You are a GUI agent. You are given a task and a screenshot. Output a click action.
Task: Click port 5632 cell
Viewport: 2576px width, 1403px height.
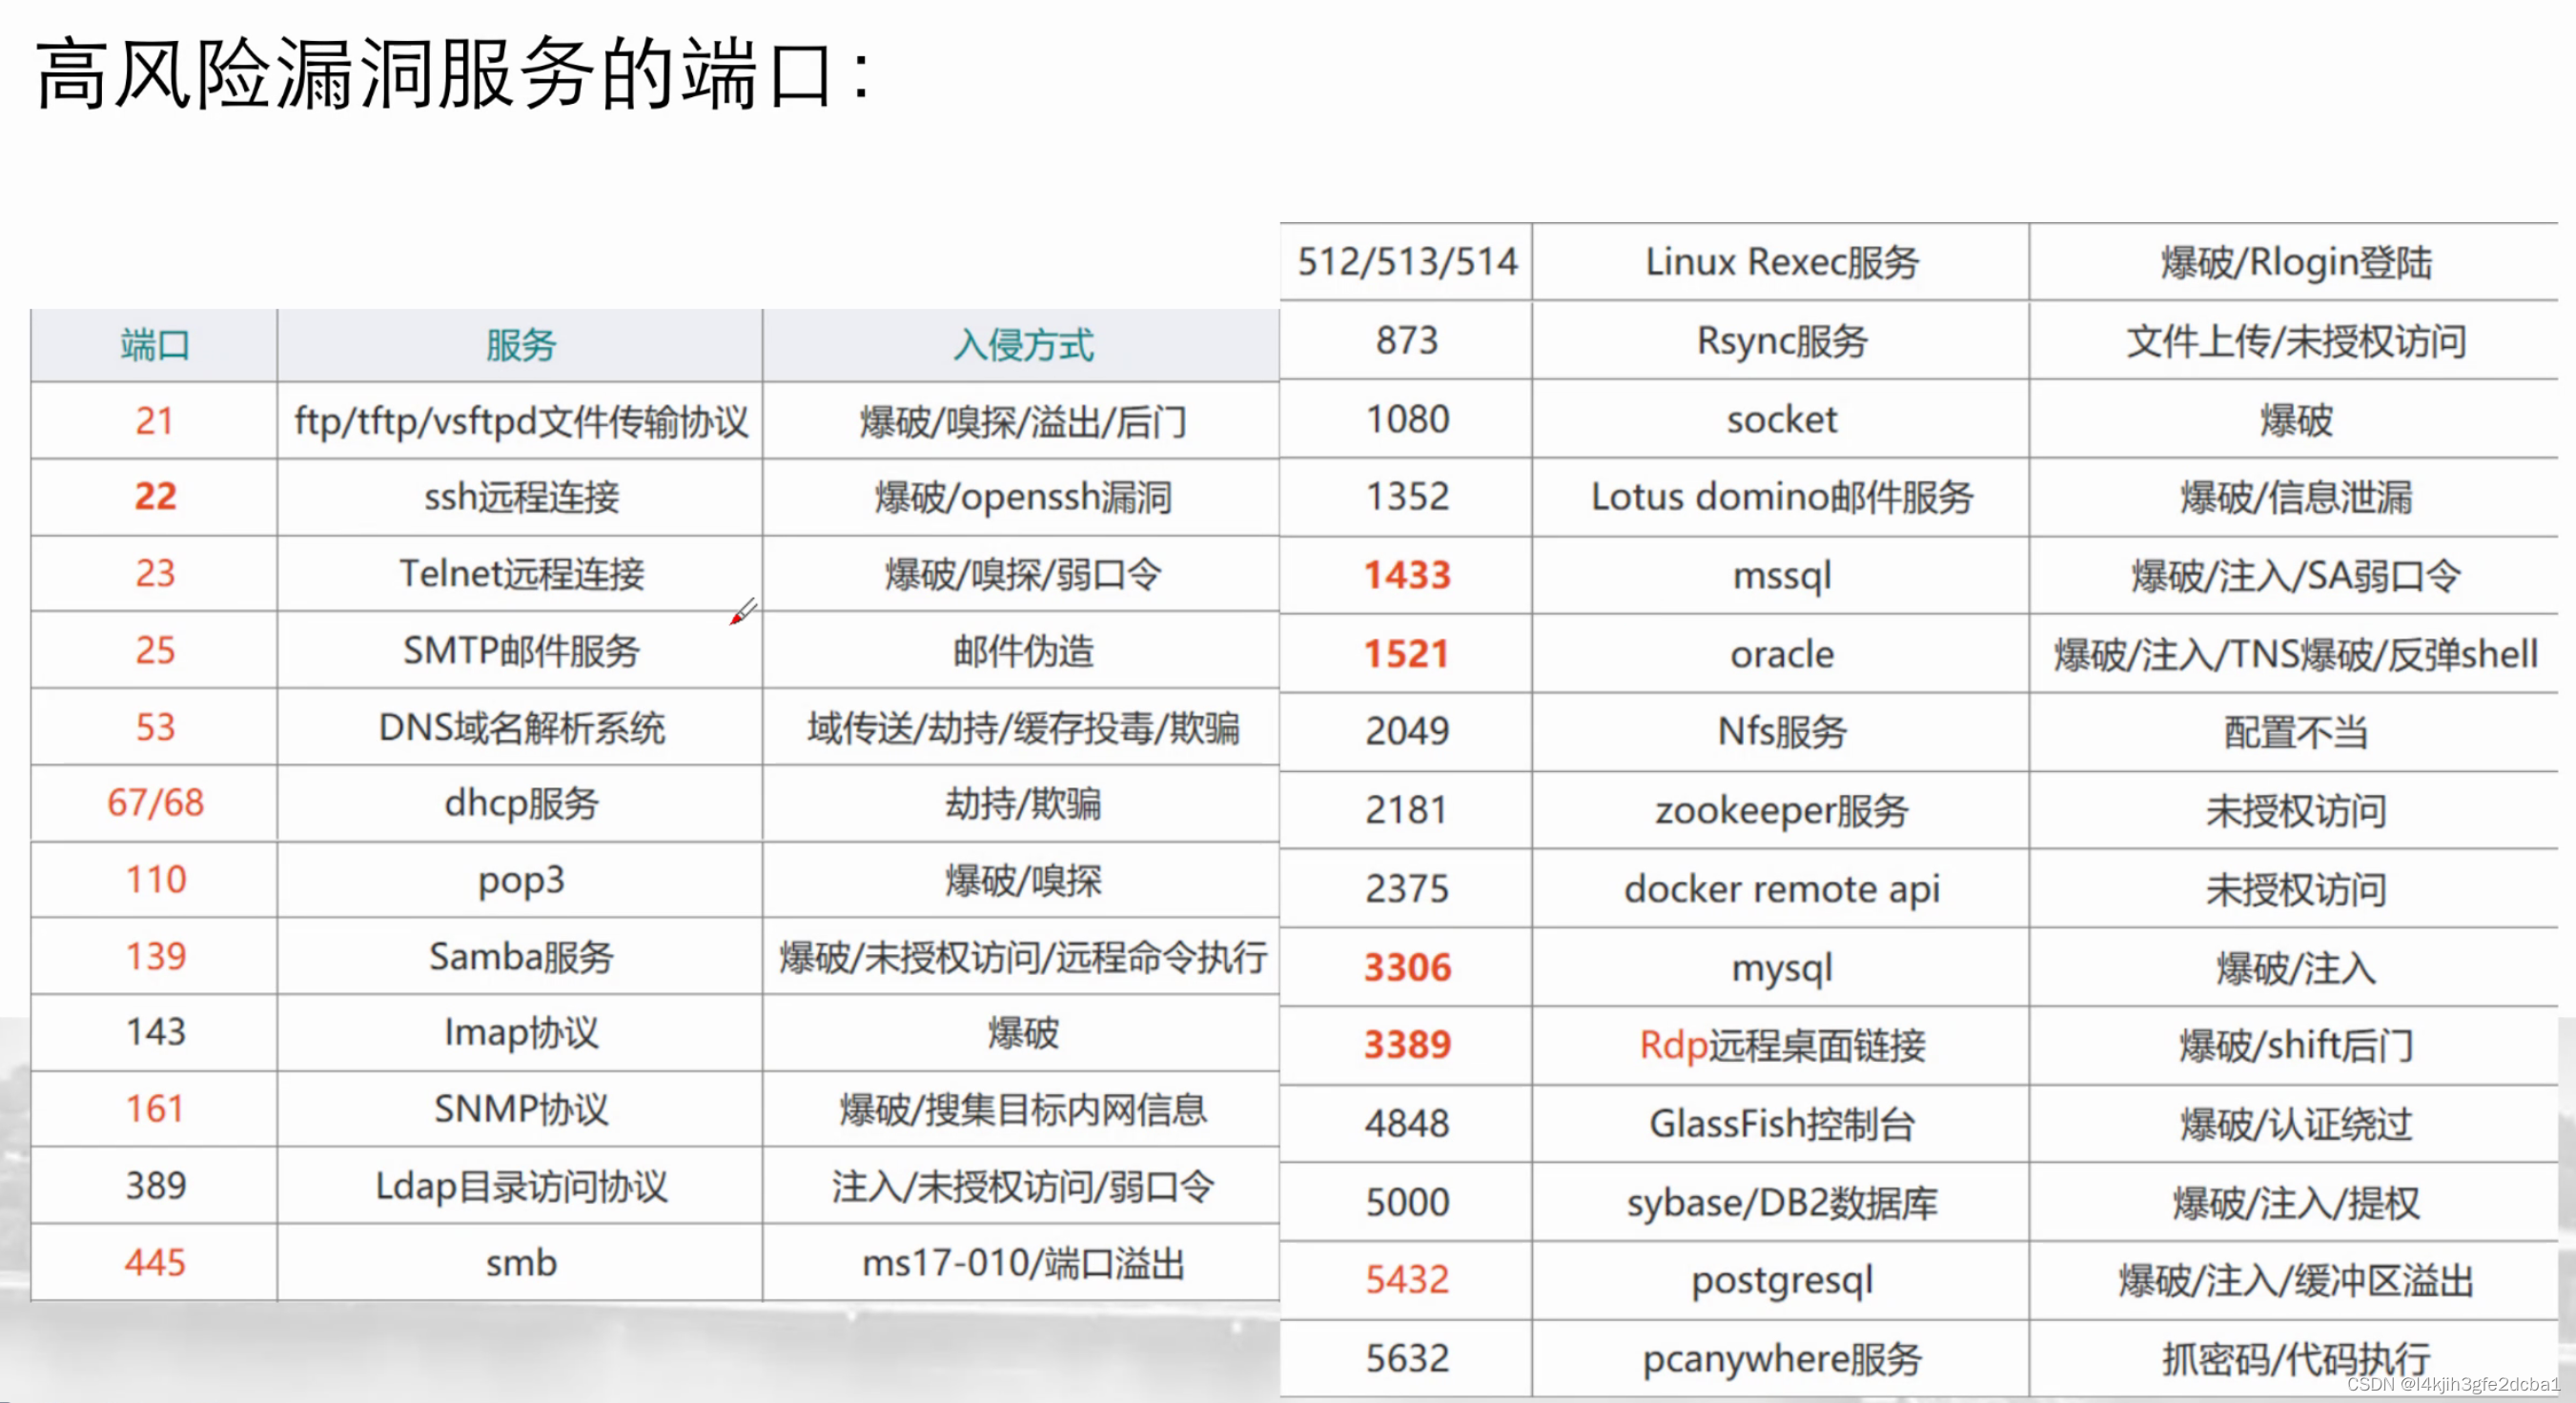pos(1407,1358)
